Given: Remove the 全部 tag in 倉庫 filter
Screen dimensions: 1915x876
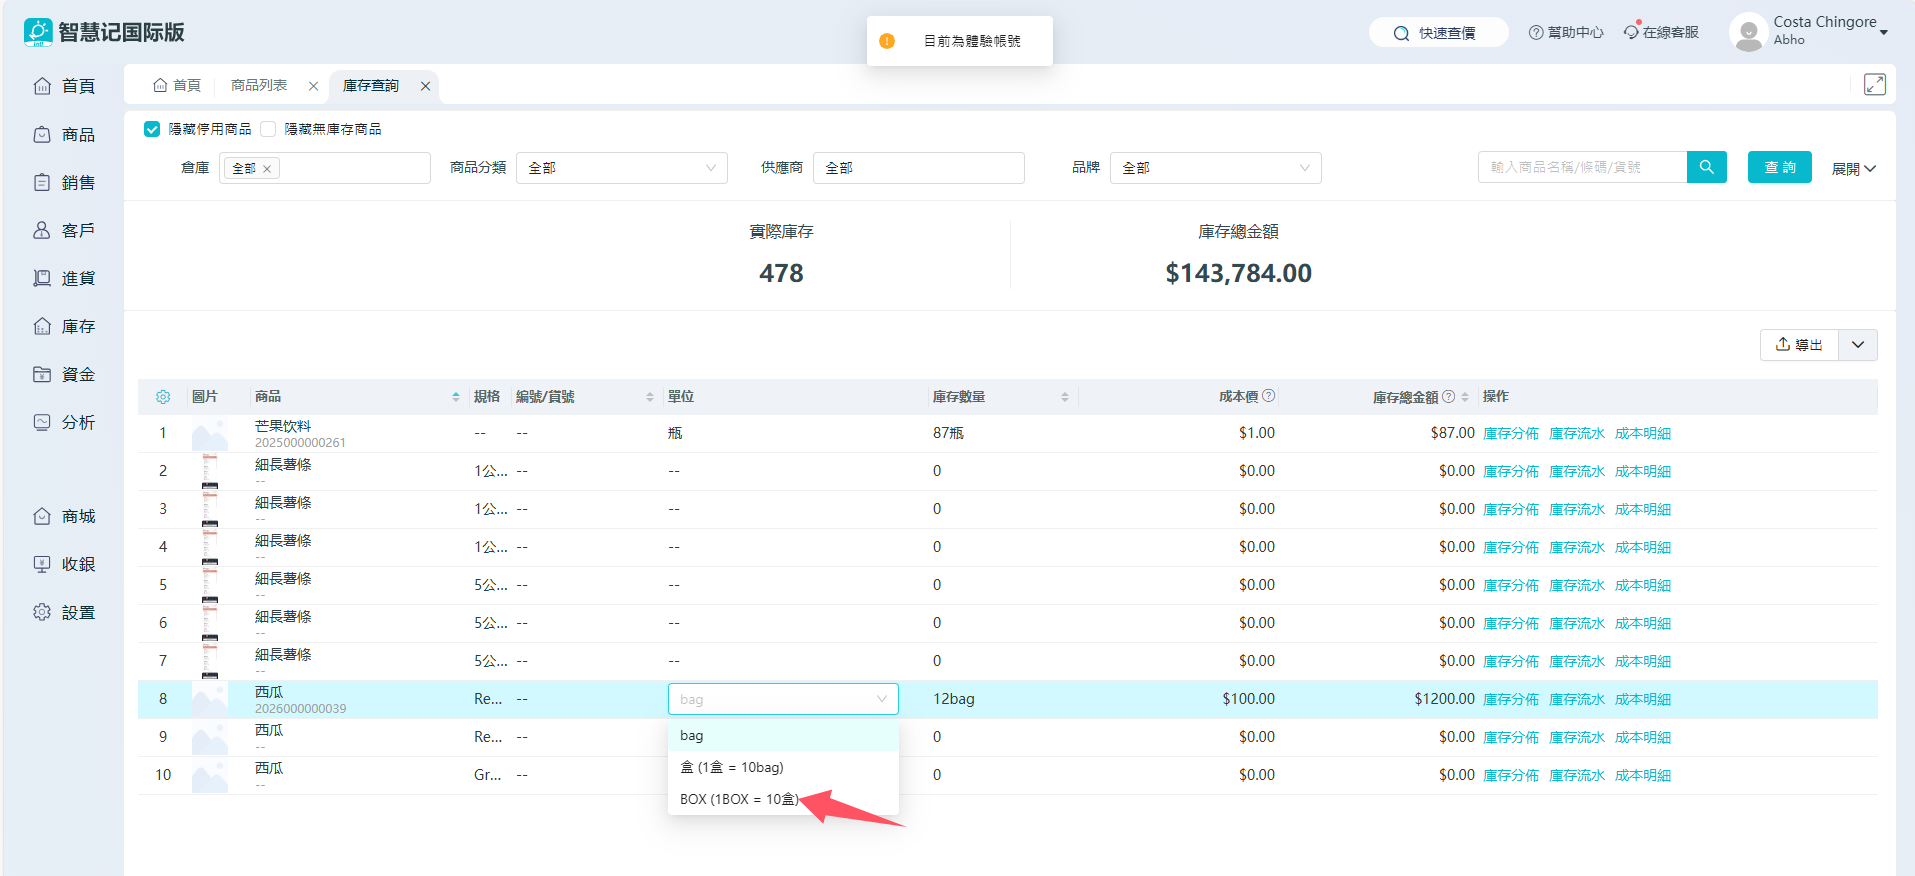Looking at the screenshot, I should 267,169.
